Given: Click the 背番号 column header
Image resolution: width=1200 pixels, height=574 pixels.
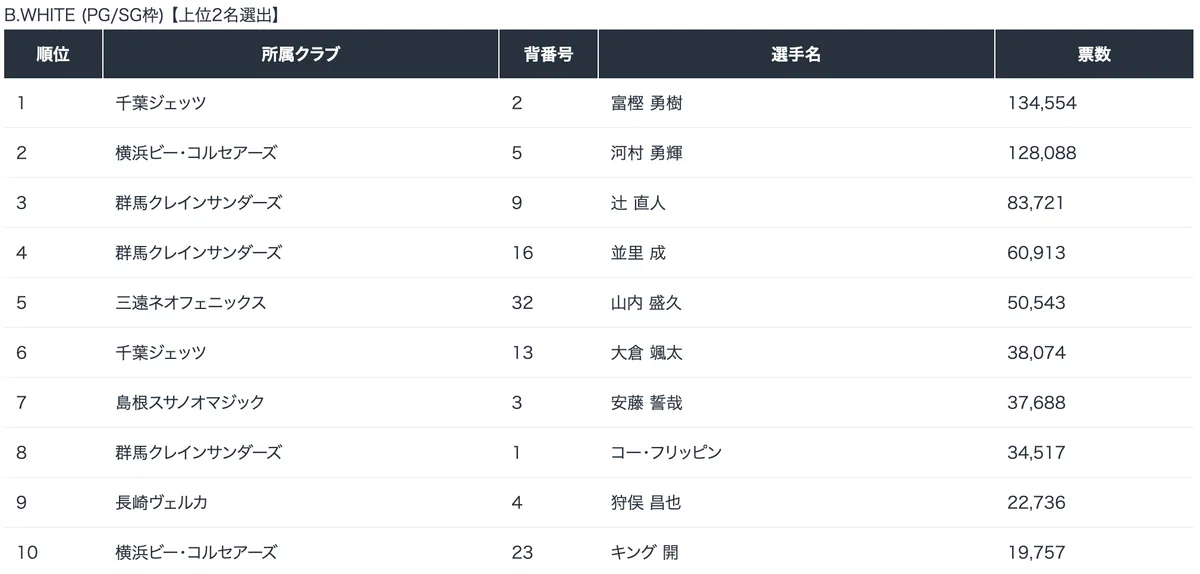Looking at the screenshot, I should (x=548, y=54).
